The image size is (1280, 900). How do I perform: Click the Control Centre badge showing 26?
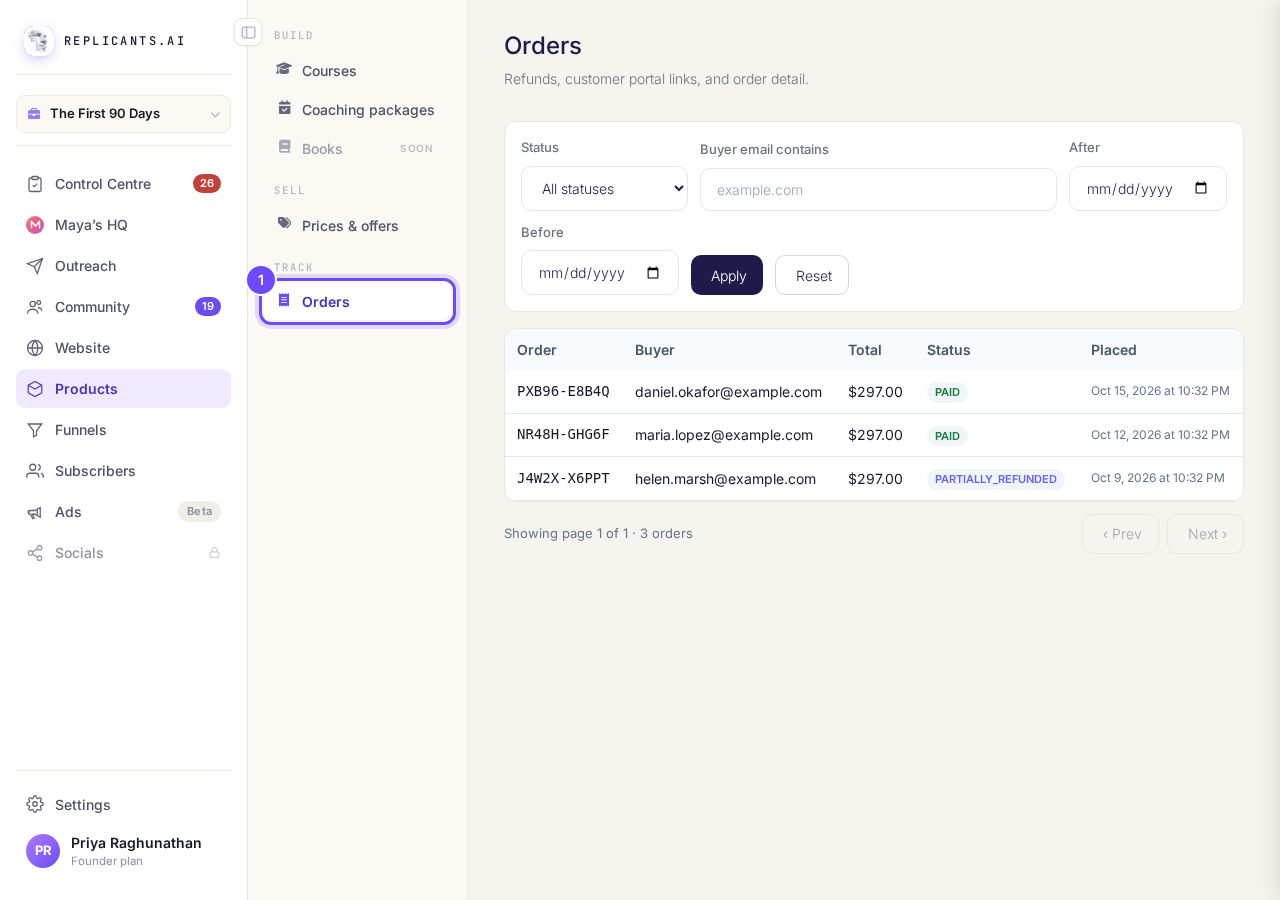pyautogui.click(x=207, y=184)
